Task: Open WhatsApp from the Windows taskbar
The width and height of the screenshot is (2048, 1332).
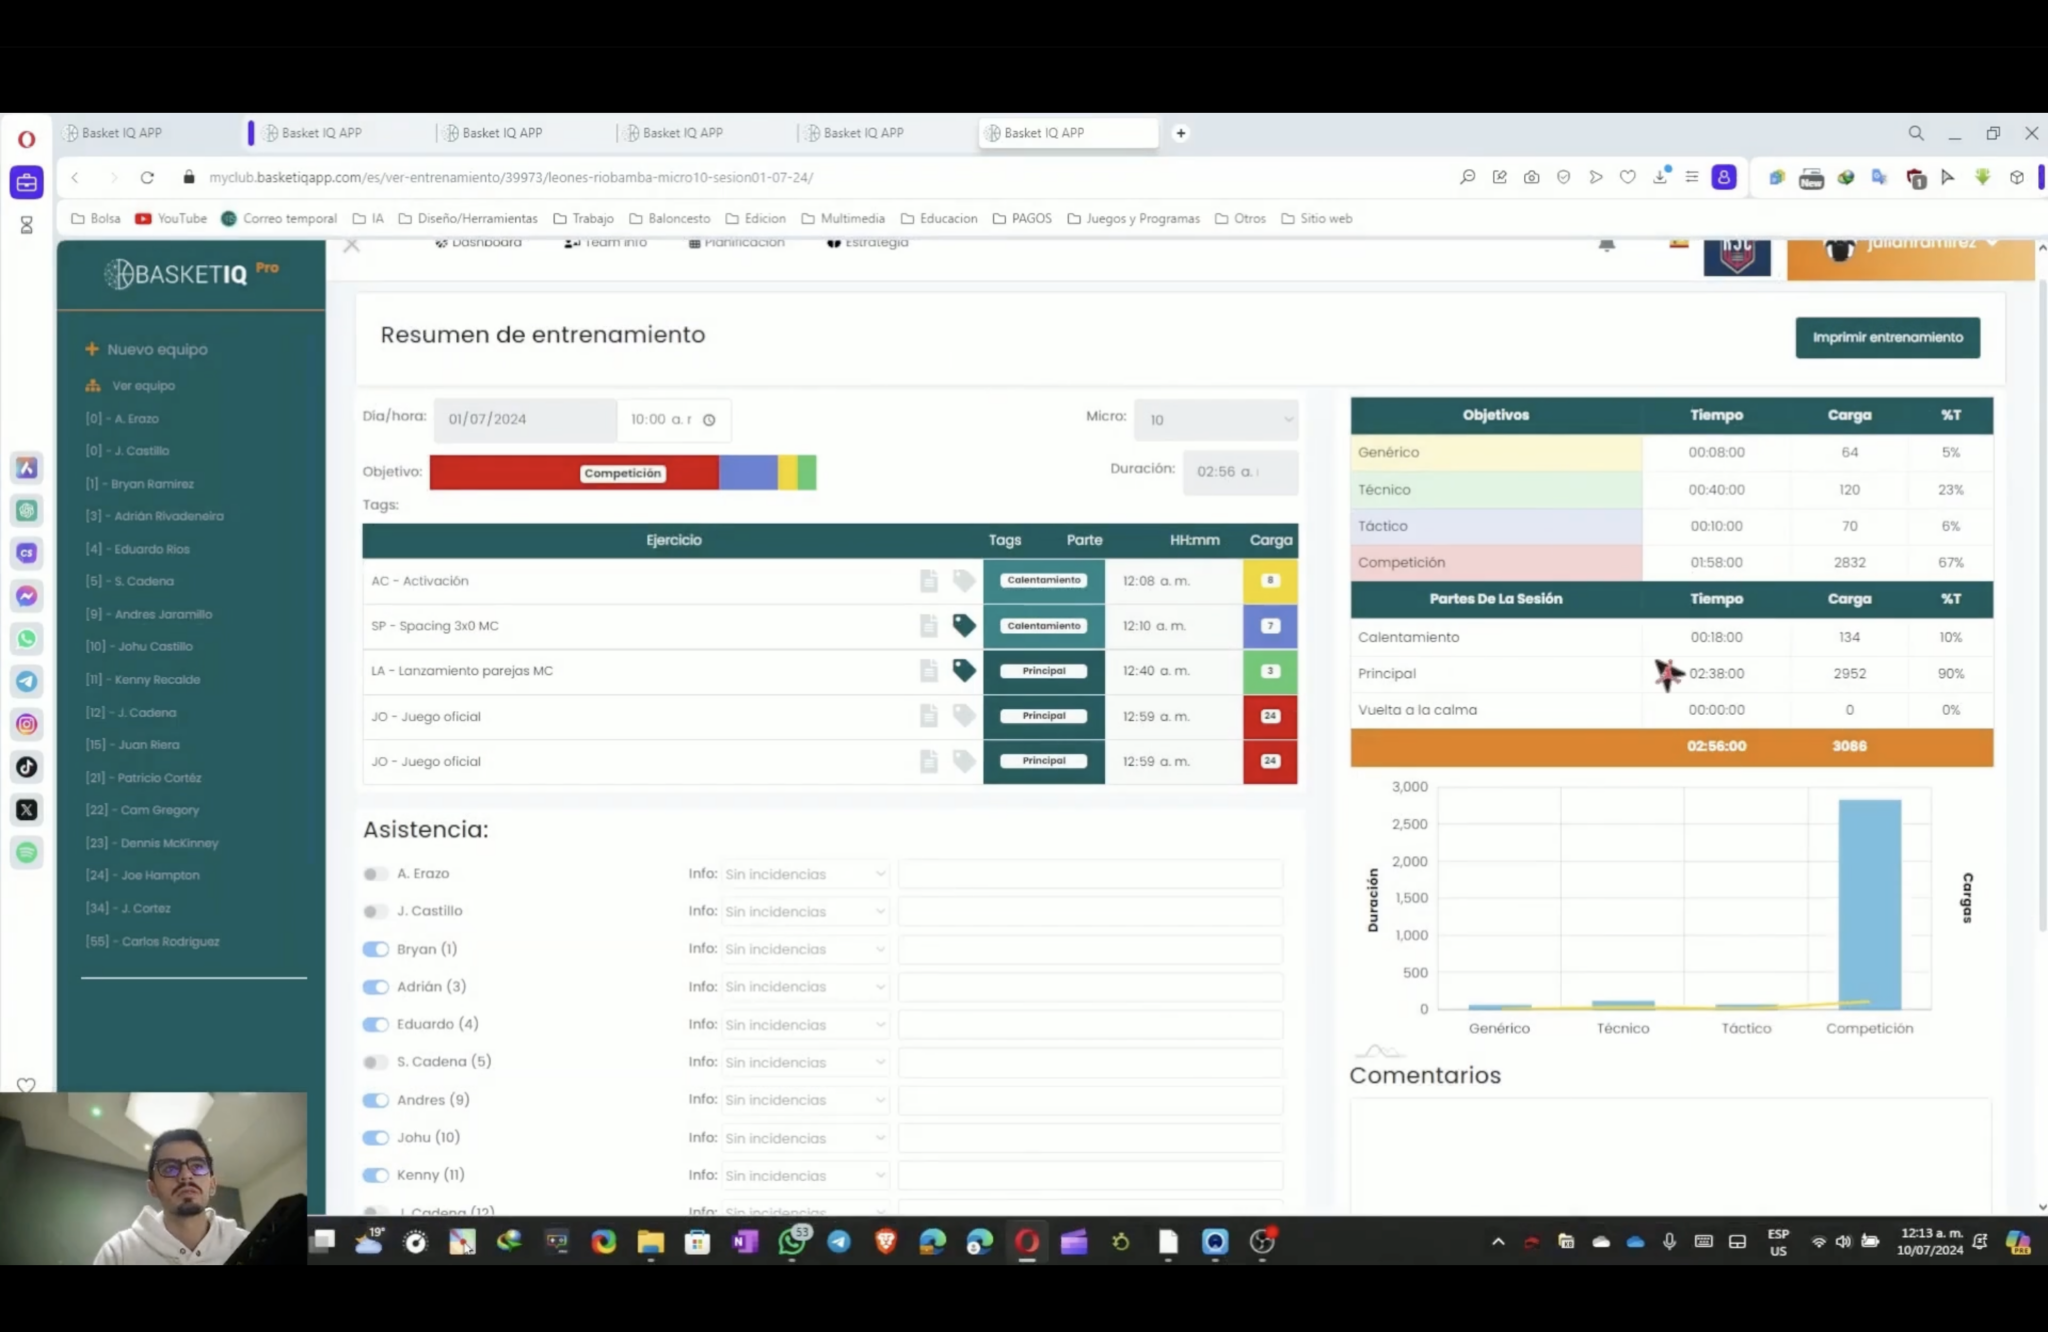Action: 792,1241
